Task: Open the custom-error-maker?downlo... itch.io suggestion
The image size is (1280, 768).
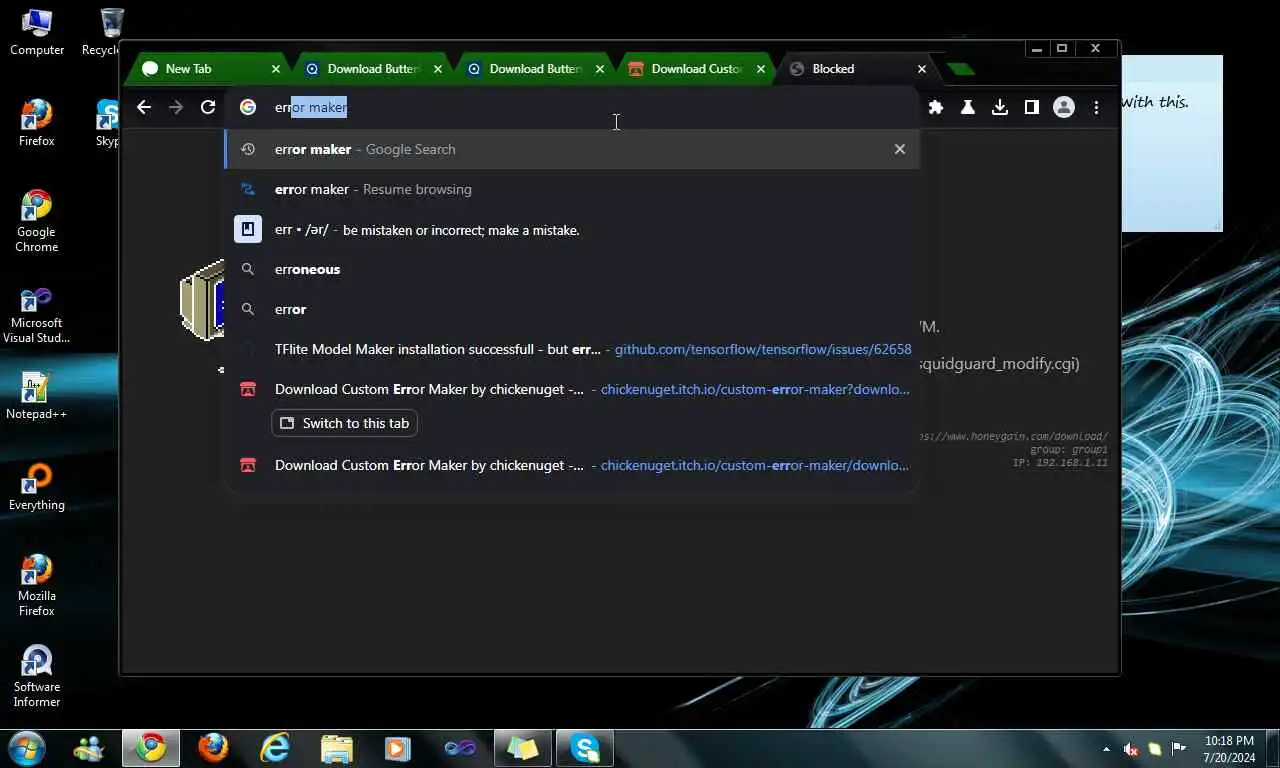Action: click(x=571, y=389)
